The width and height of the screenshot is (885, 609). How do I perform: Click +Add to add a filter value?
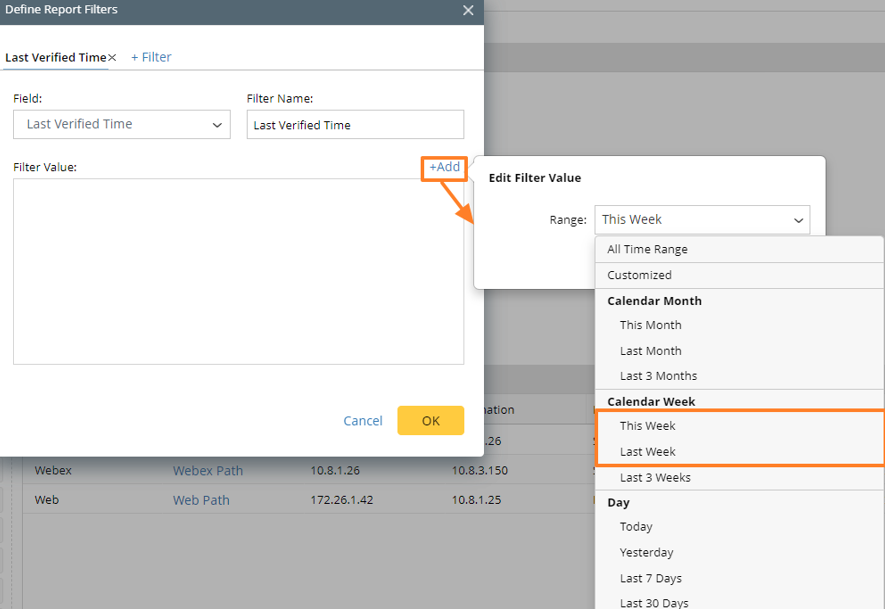[x=444, y=167]
